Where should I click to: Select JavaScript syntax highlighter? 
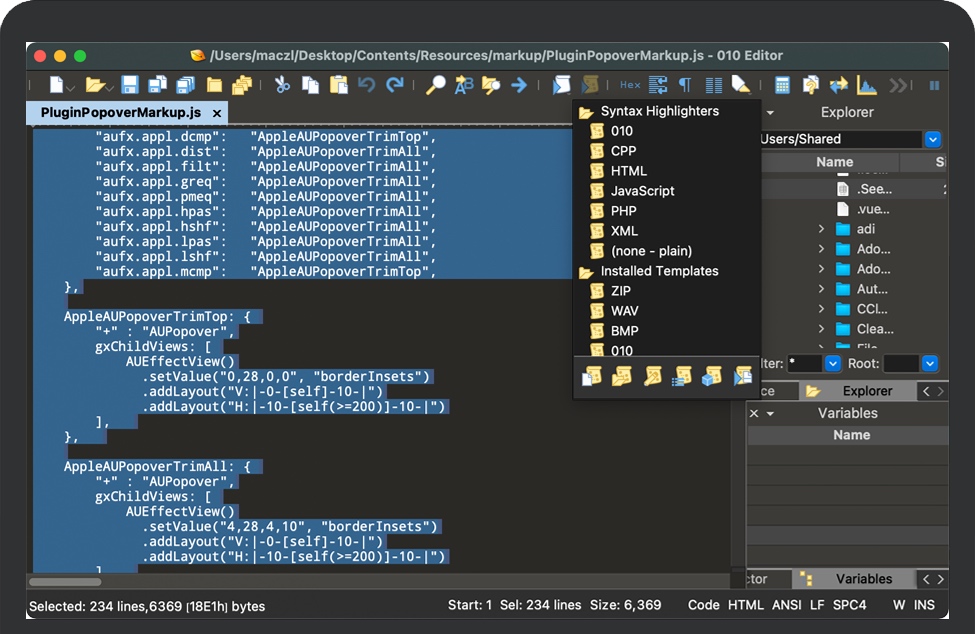642,191
